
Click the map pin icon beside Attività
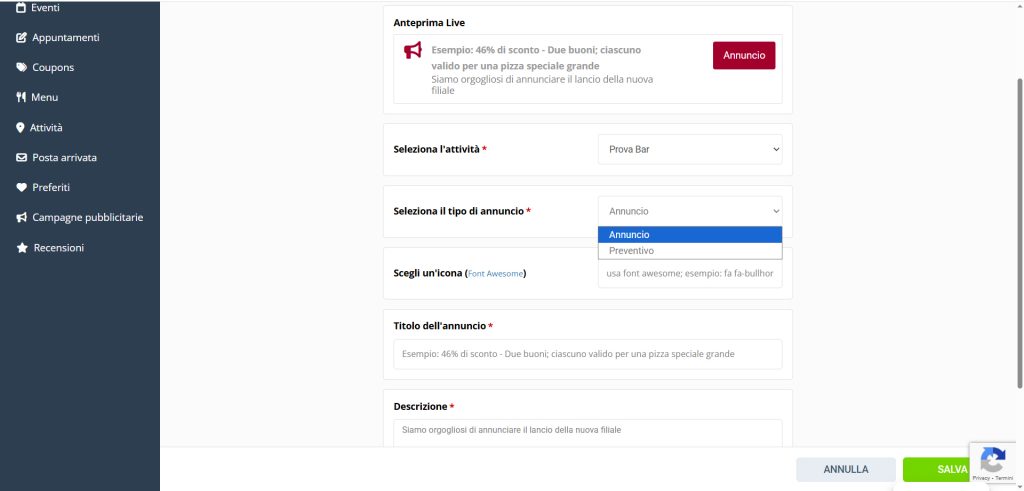20,128
